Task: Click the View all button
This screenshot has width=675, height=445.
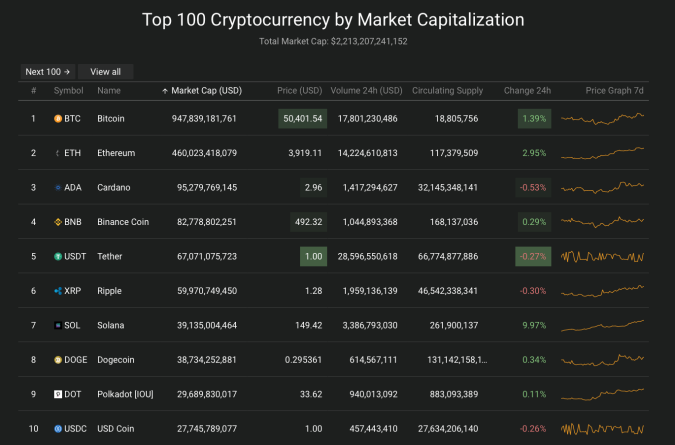Action: [x=105, y=72]
